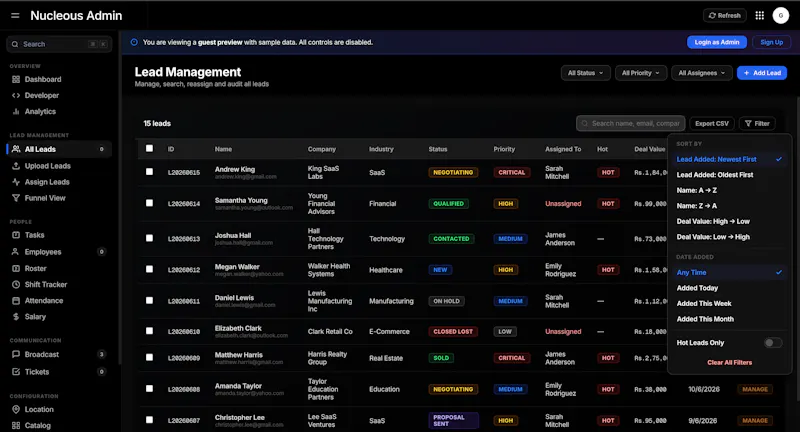Click CLOSED LOST badge for Elizabeth Clark
This screenshot has width=800, height=432.
click(453, 332)
